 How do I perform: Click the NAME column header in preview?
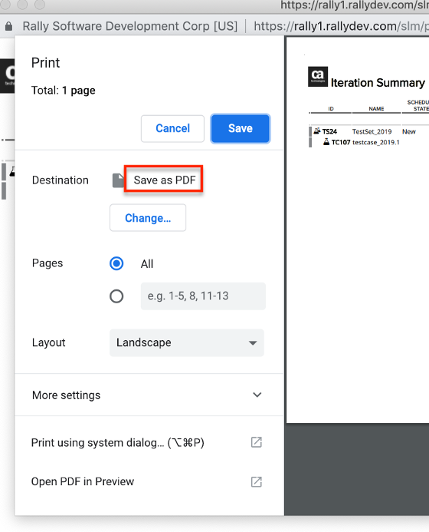[376, 109]
